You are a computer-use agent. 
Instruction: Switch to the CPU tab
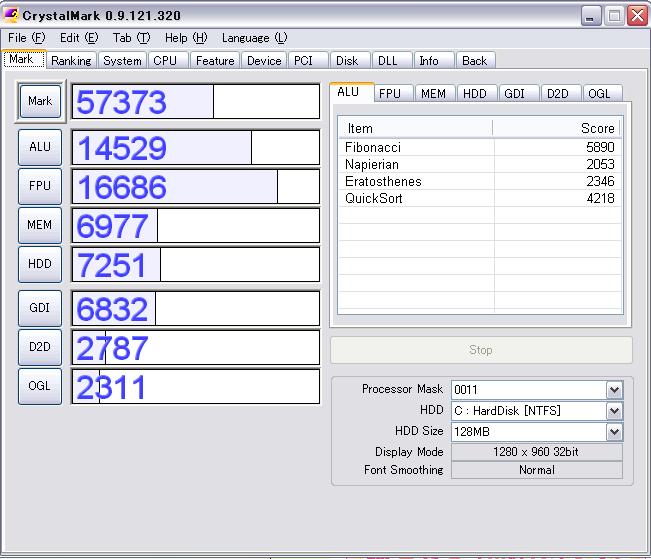(x=168, y=61)
